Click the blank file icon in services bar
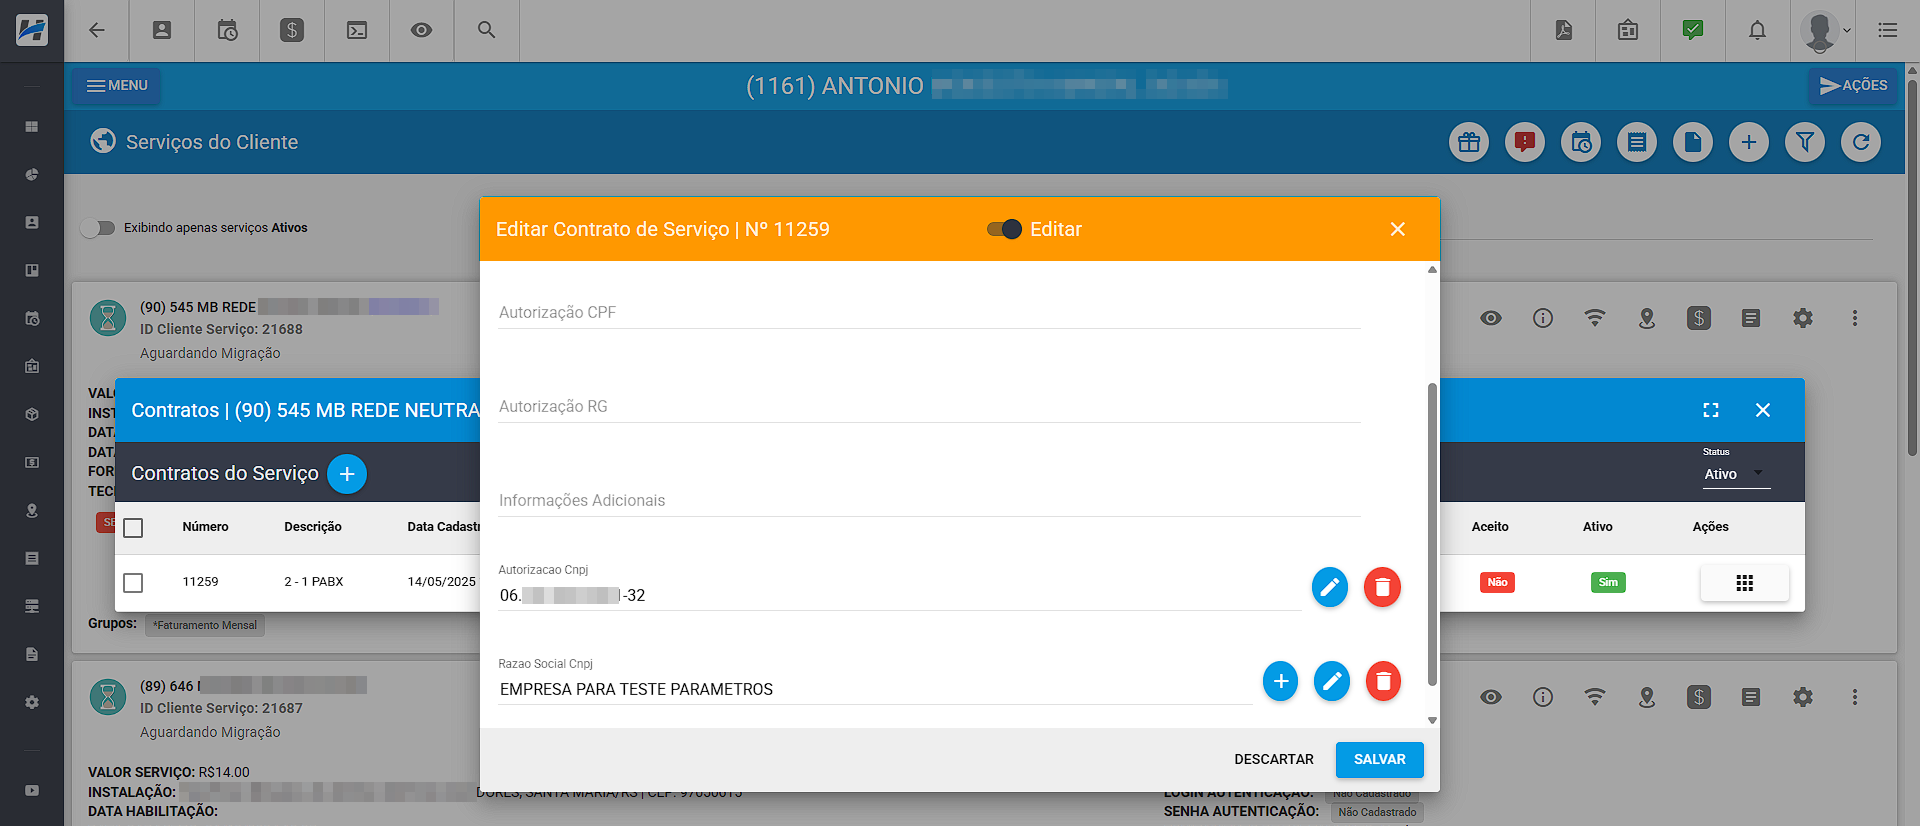The height and width of the screenshot is (826, 1920). [1693, 142]
